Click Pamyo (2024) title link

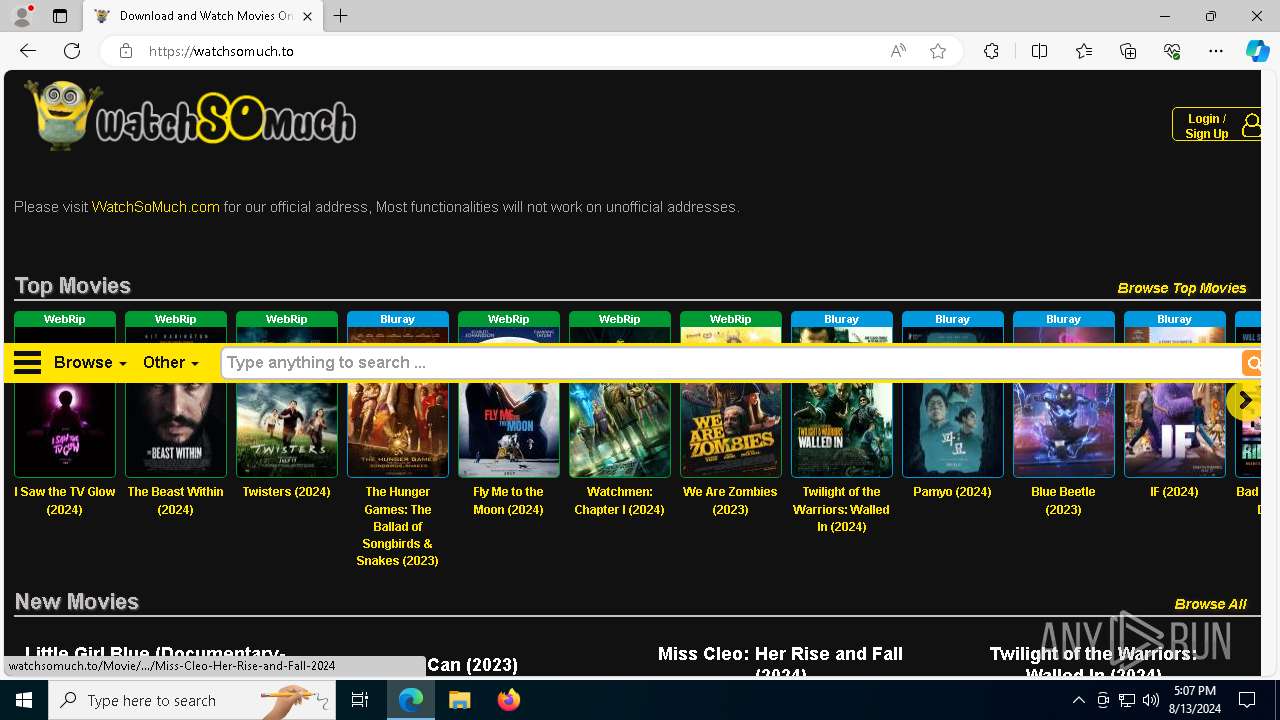(952, 492)
